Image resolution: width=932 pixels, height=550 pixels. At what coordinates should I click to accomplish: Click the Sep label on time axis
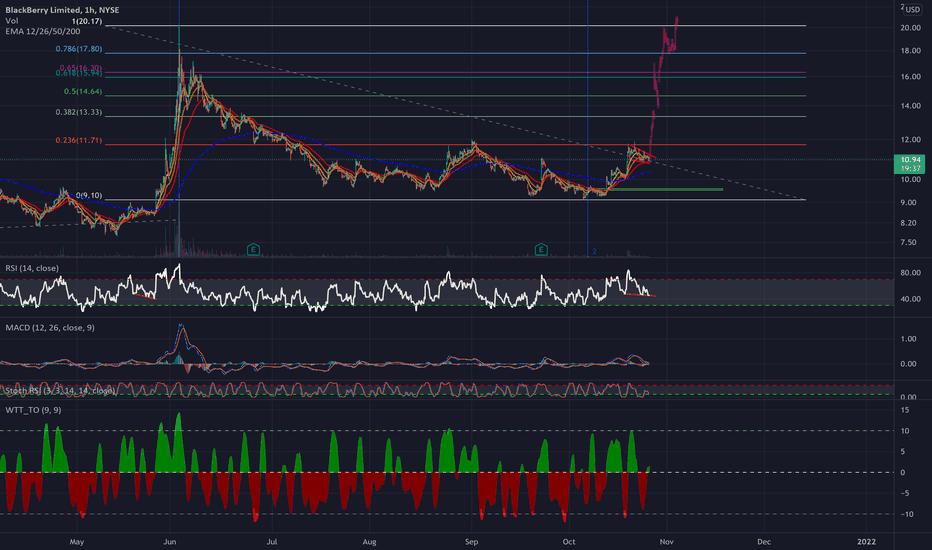[471, 542]
